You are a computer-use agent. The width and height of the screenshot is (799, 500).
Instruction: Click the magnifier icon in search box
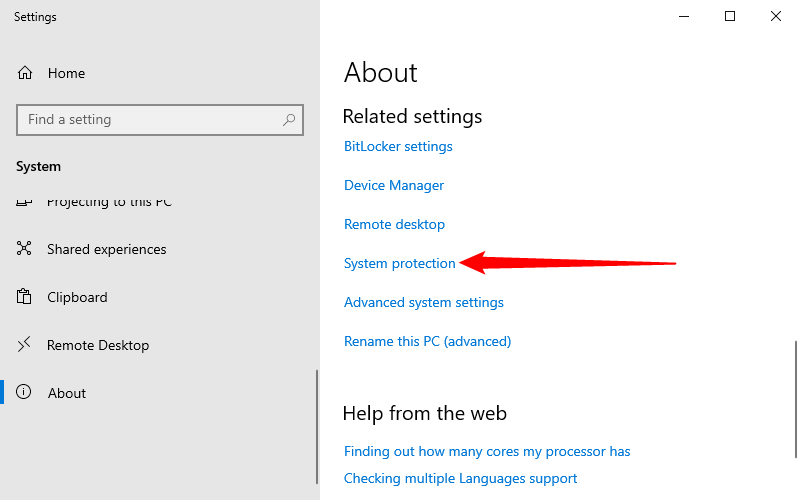tap(289, 120)
